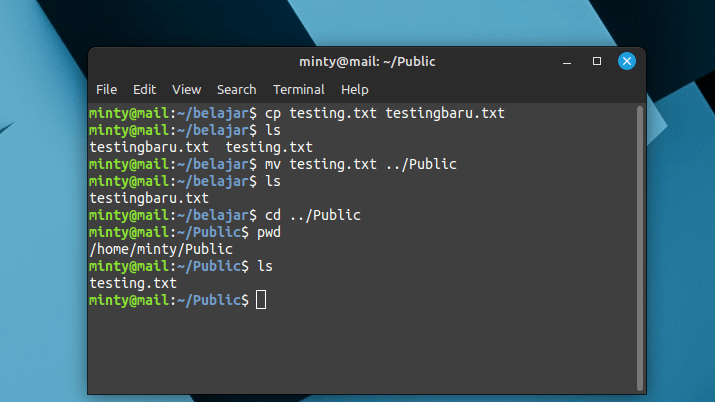Image resolution: width=715 pixels, height=402 pixels.
Task: Maximize the terminal window
Action: (596, 61)
